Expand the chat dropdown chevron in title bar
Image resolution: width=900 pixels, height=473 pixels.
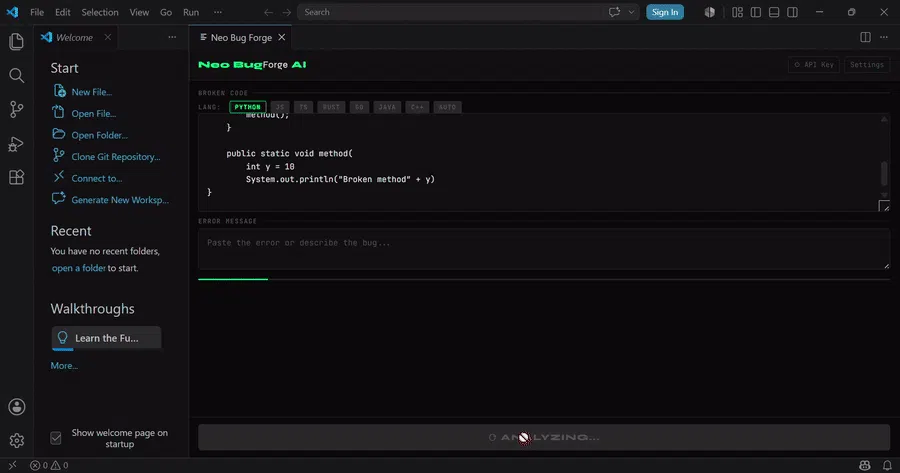(631, 12)
